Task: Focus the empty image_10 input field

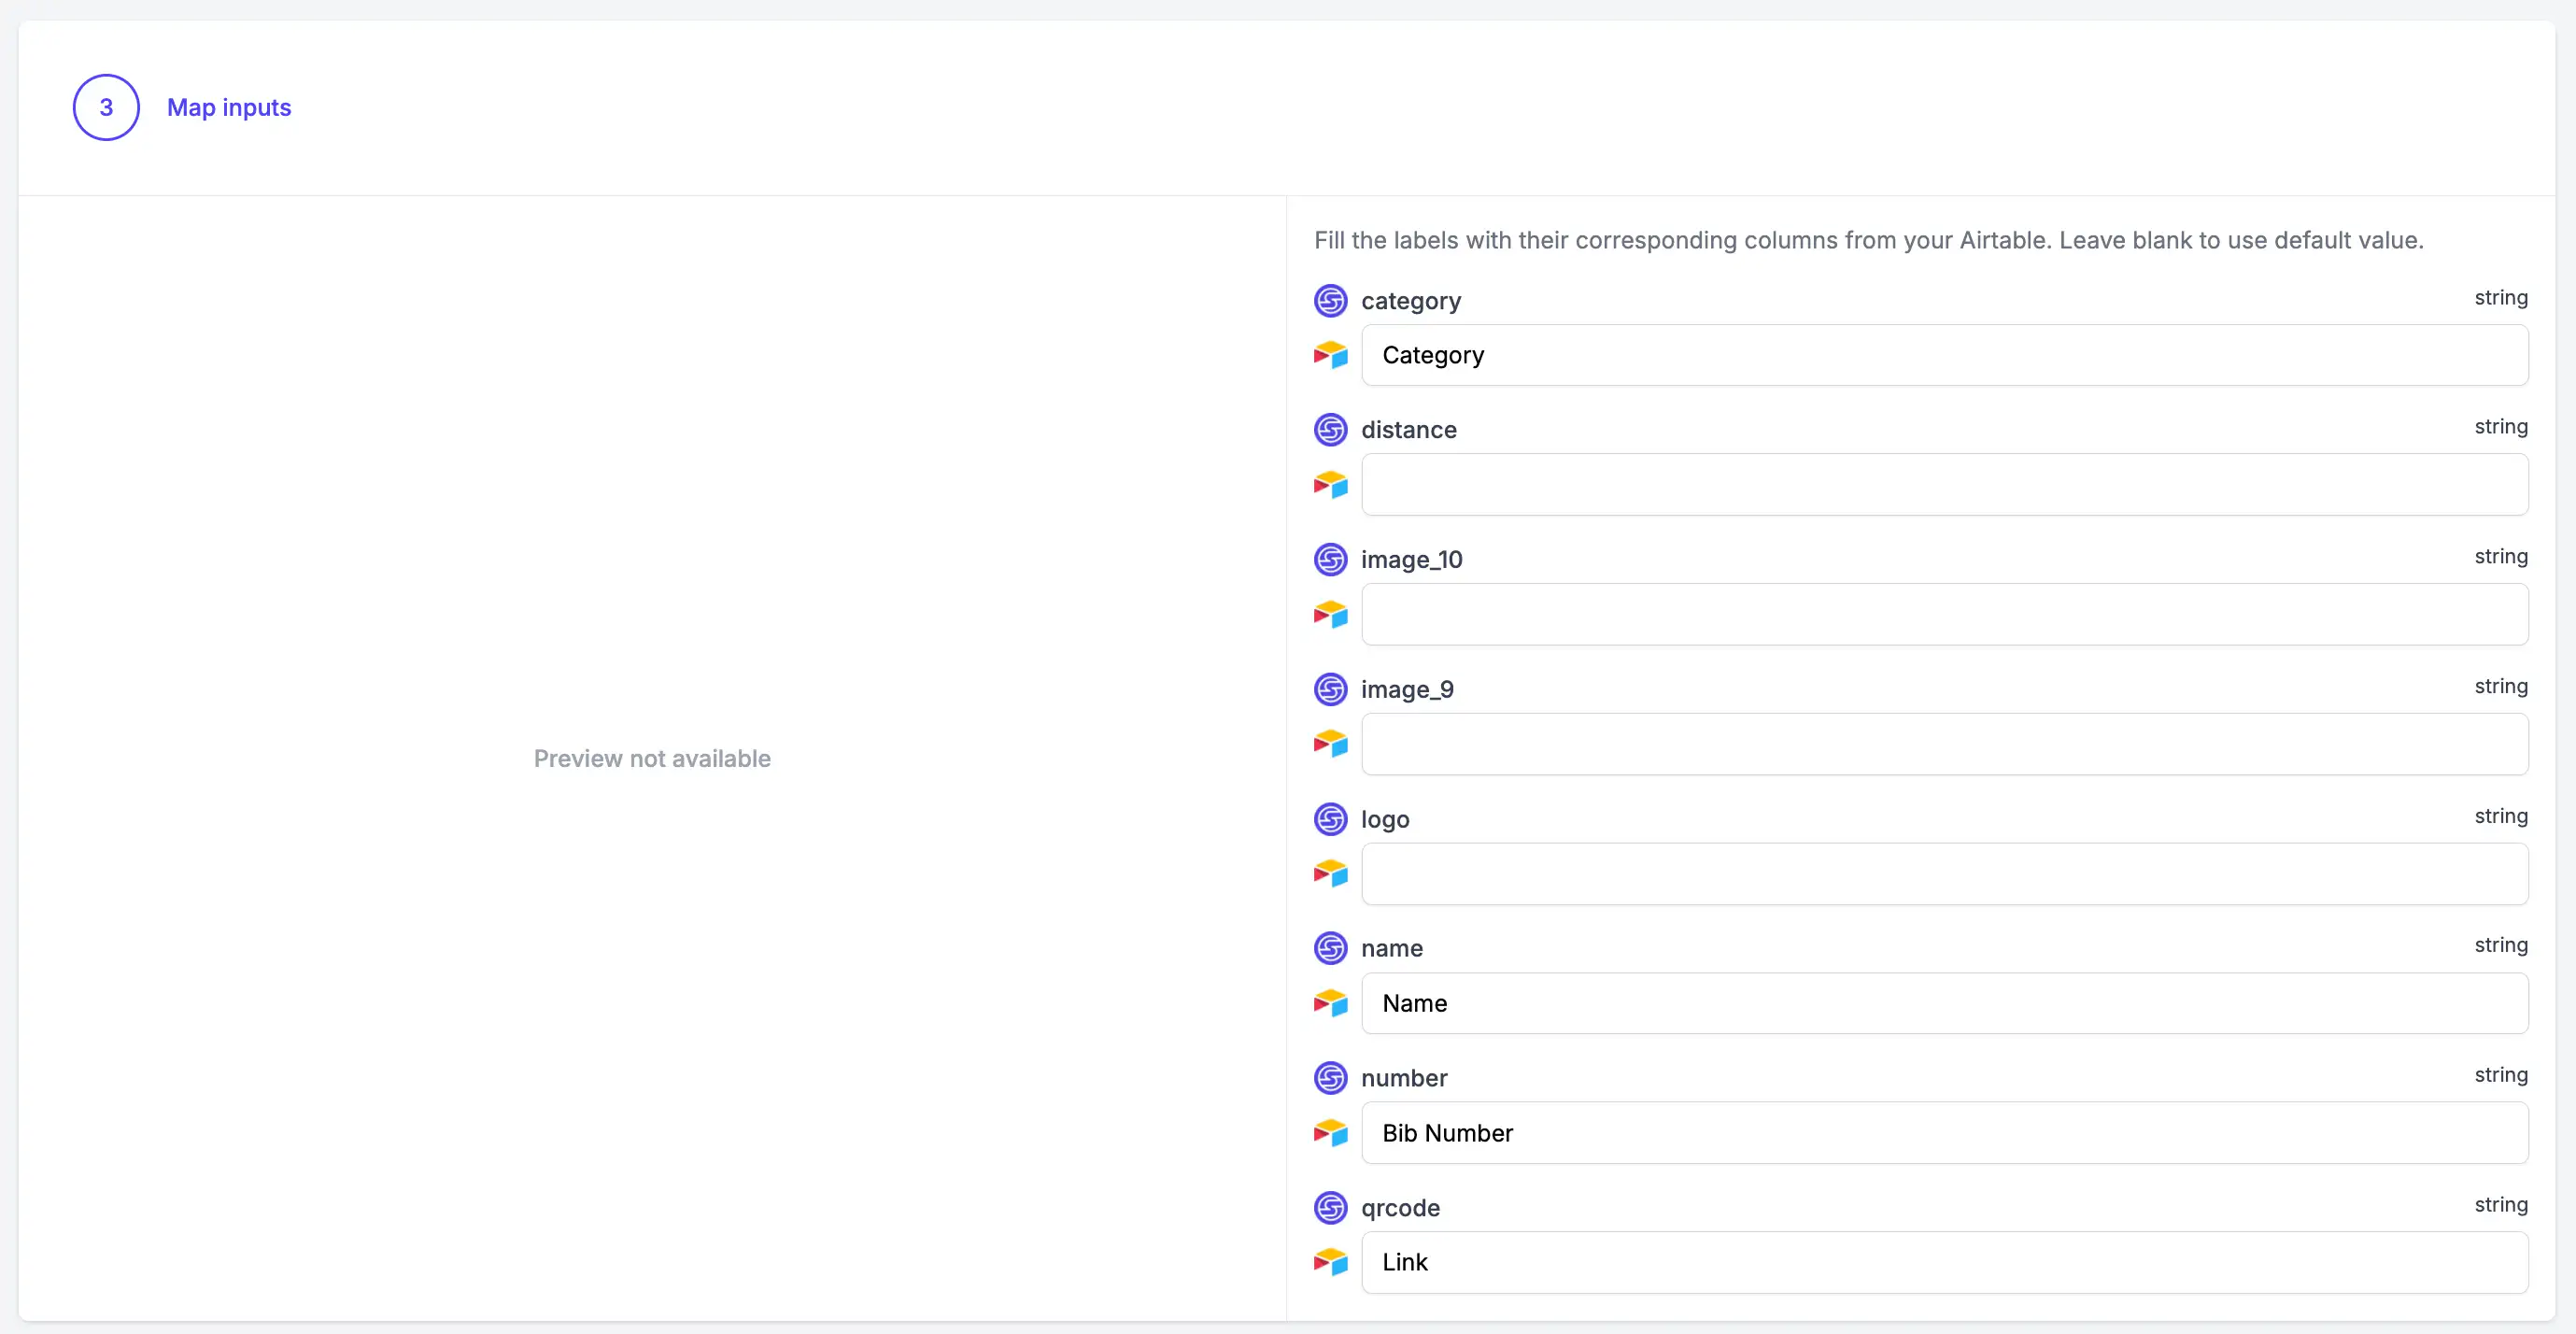Action: pyautogui.click(x=1944, y=614)
